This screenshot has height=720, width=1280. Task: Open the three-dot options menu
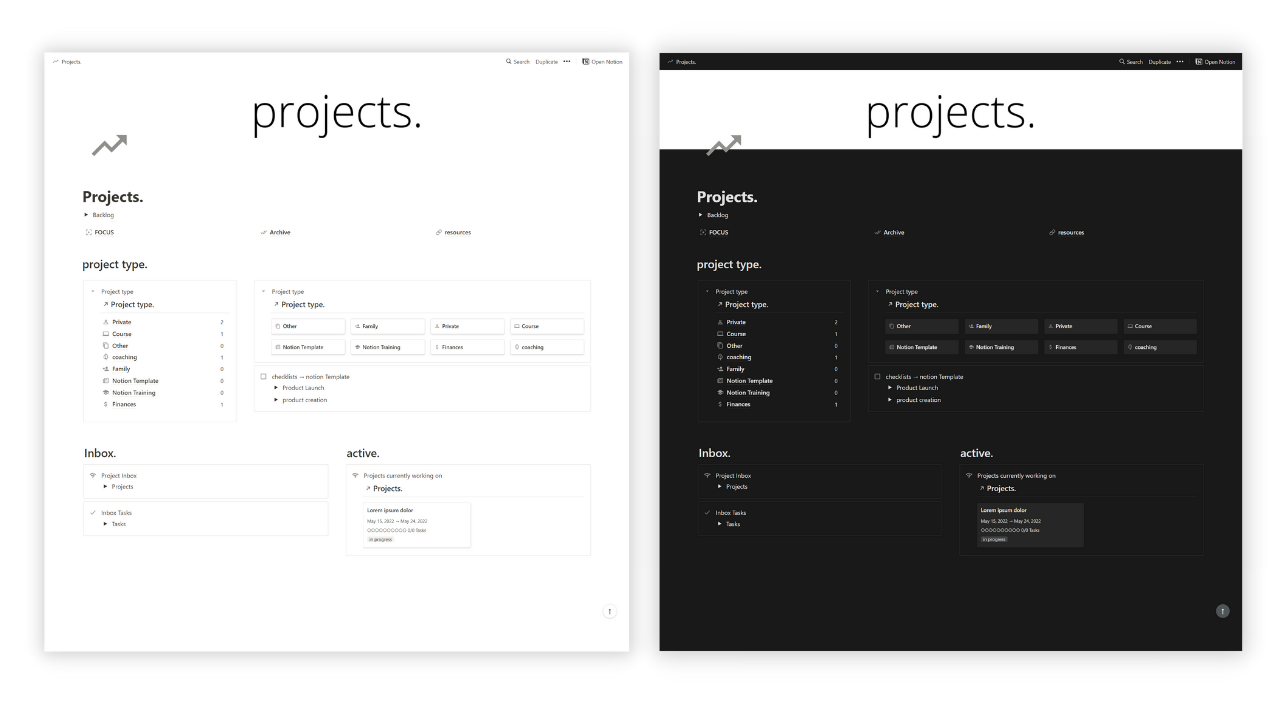(566, 61)
